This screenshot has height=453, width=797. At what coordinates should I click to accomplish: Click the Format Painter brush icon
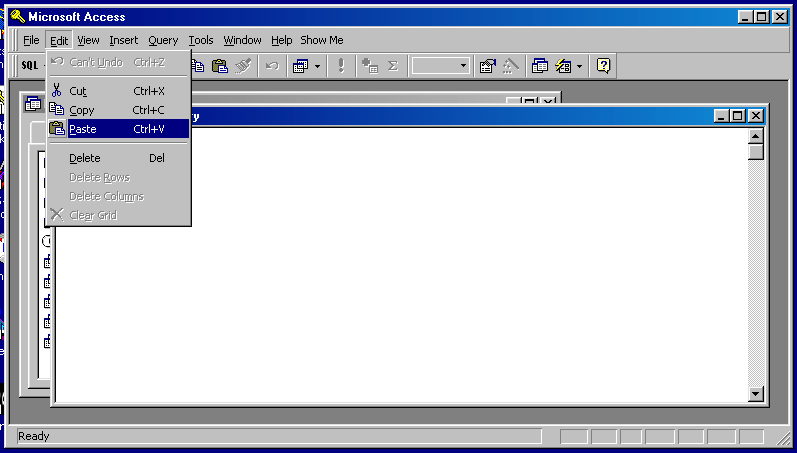243,66
